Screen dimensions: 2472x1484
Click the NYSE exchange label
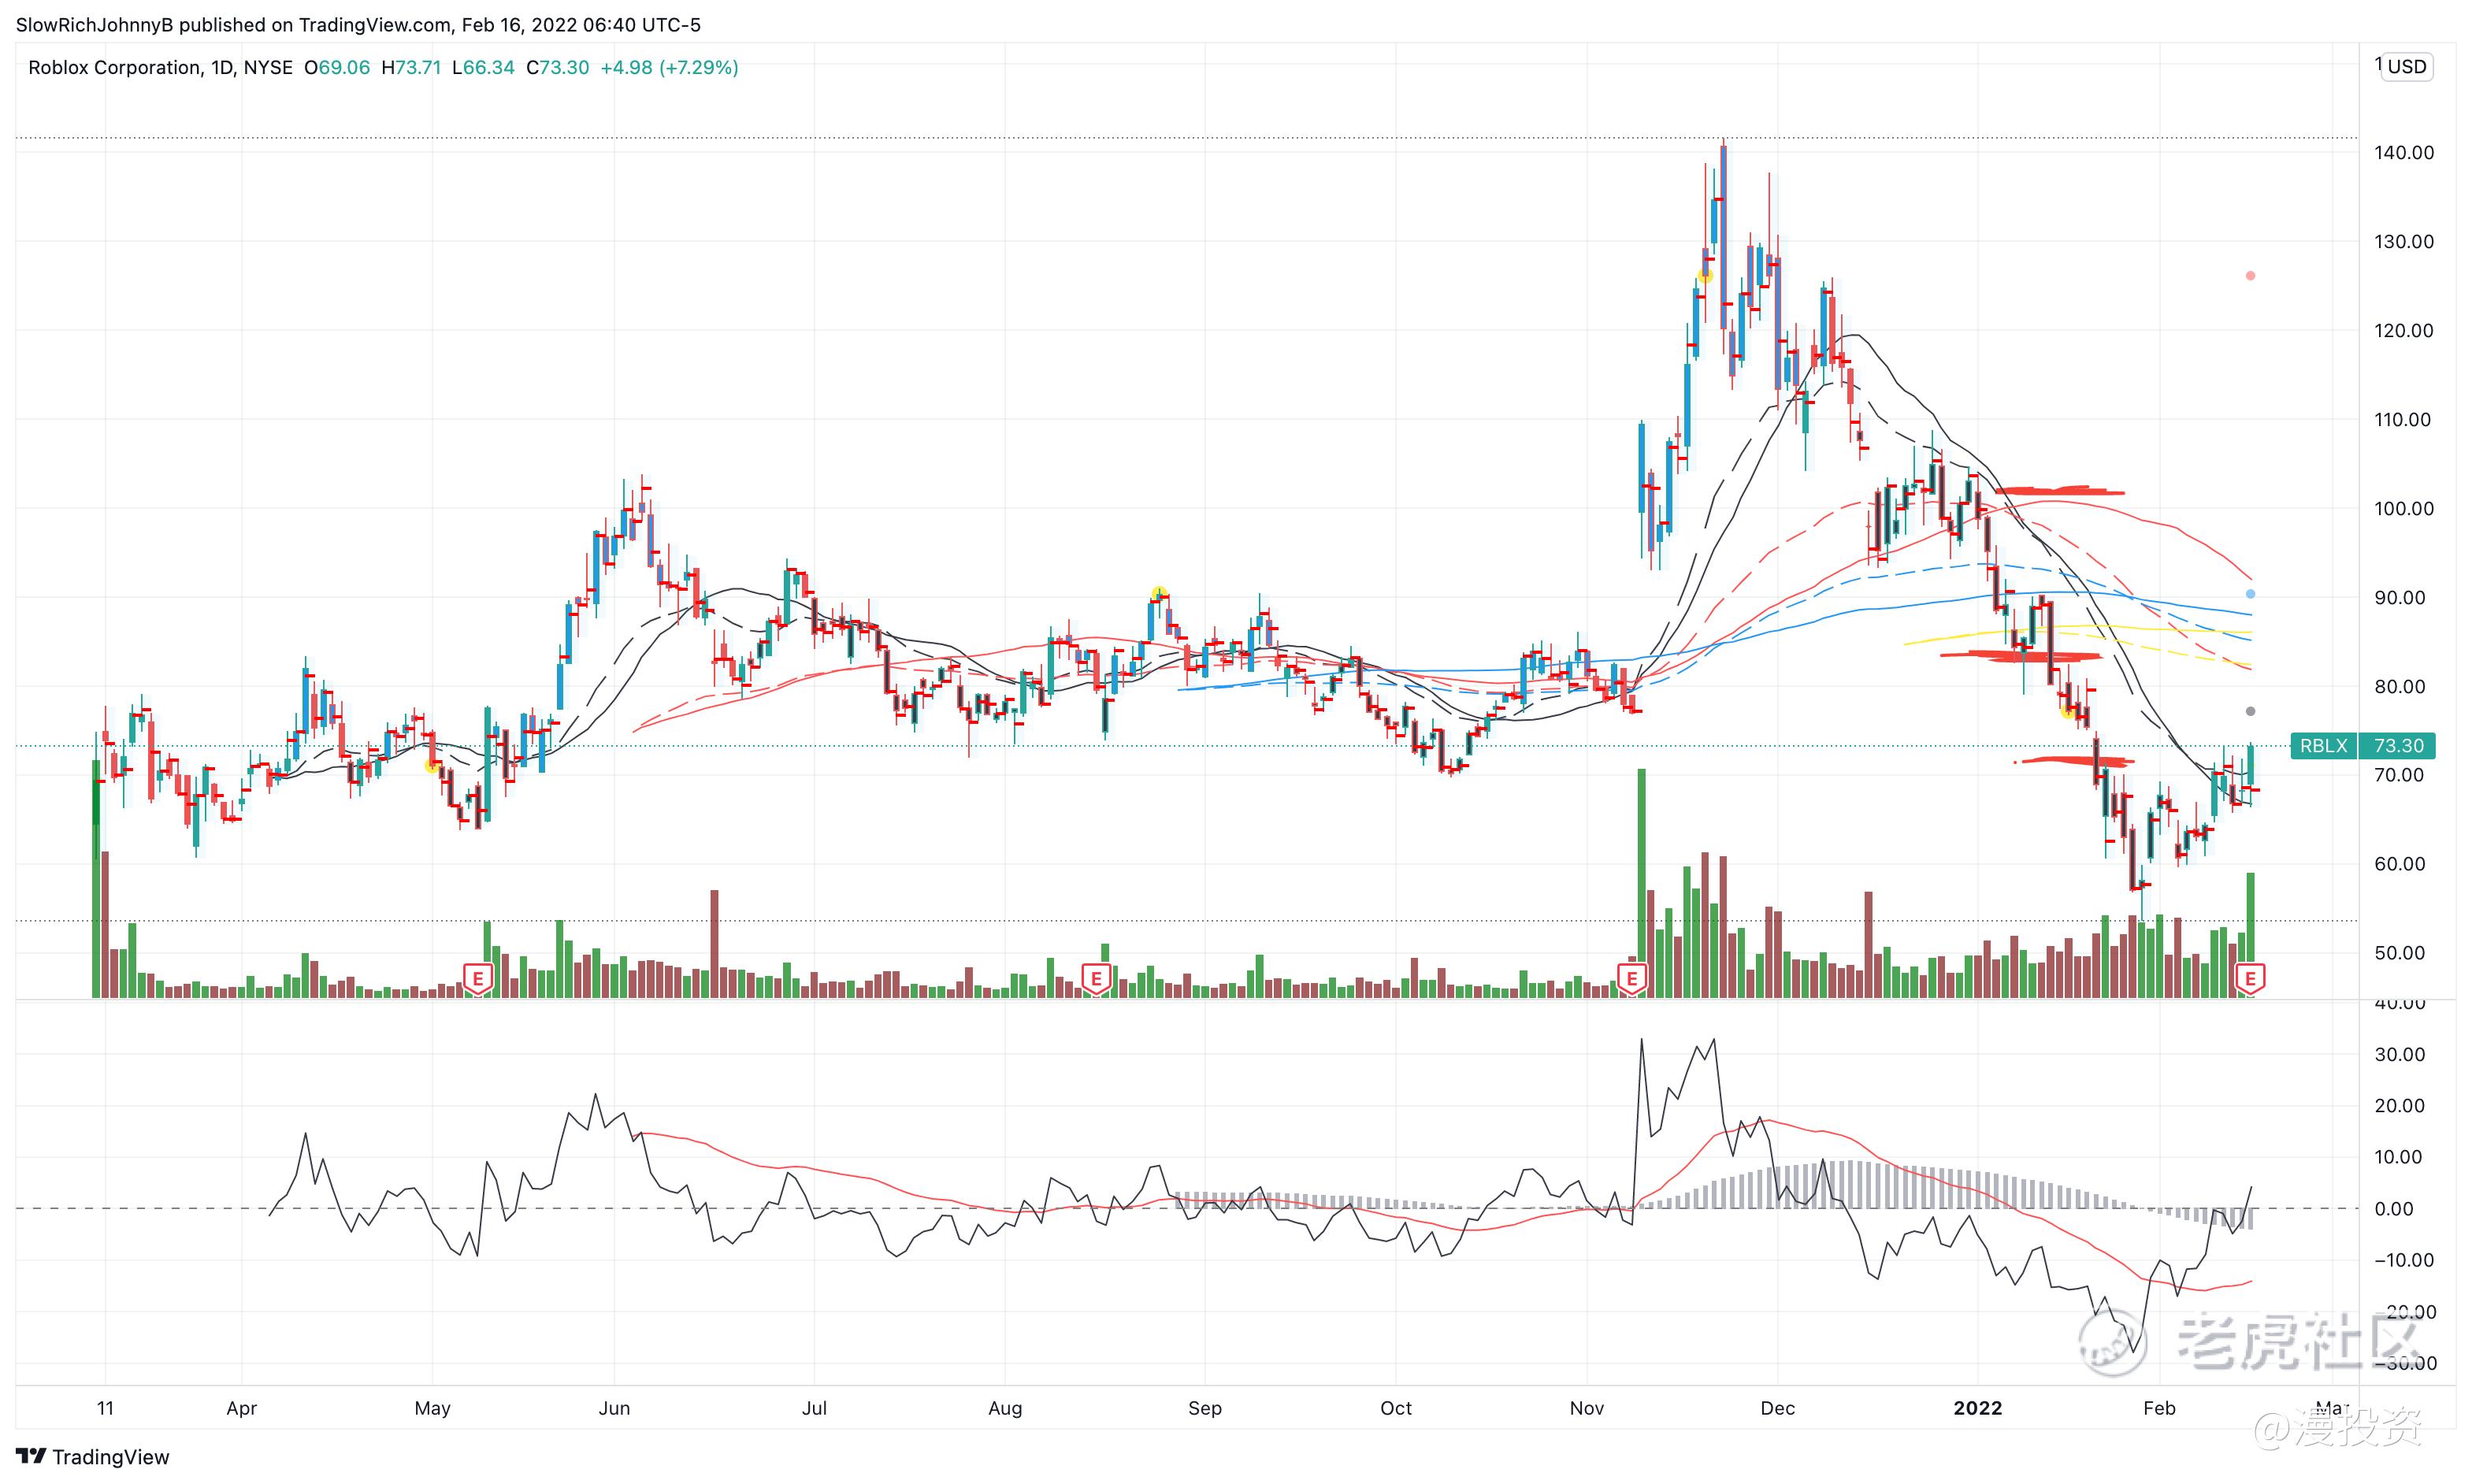tap(268, 68)
